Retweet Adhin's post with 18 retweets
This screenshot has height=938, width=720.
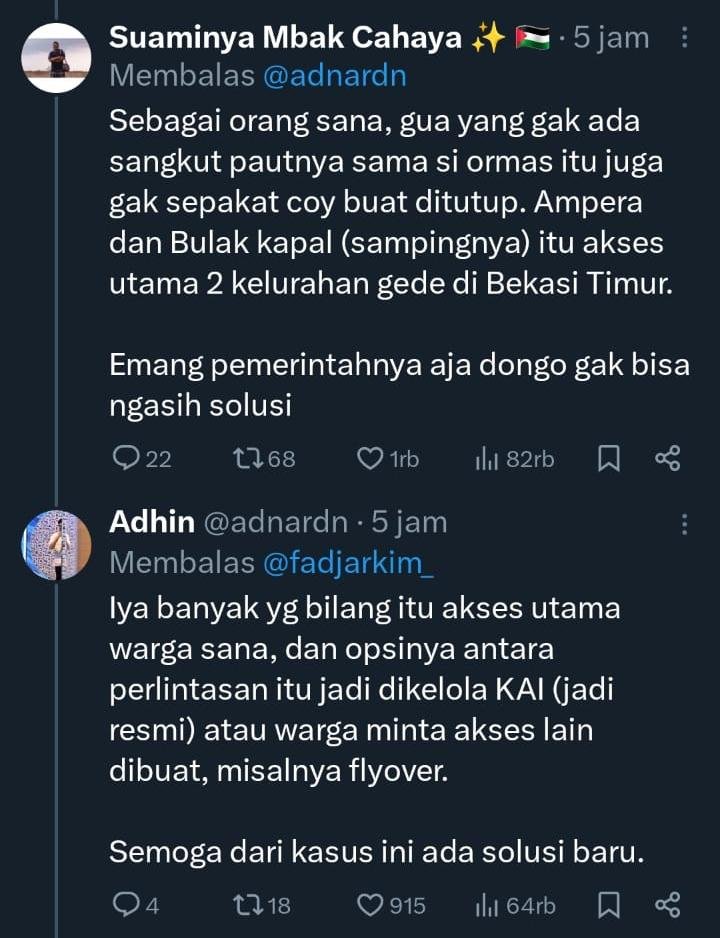point(245,905)
